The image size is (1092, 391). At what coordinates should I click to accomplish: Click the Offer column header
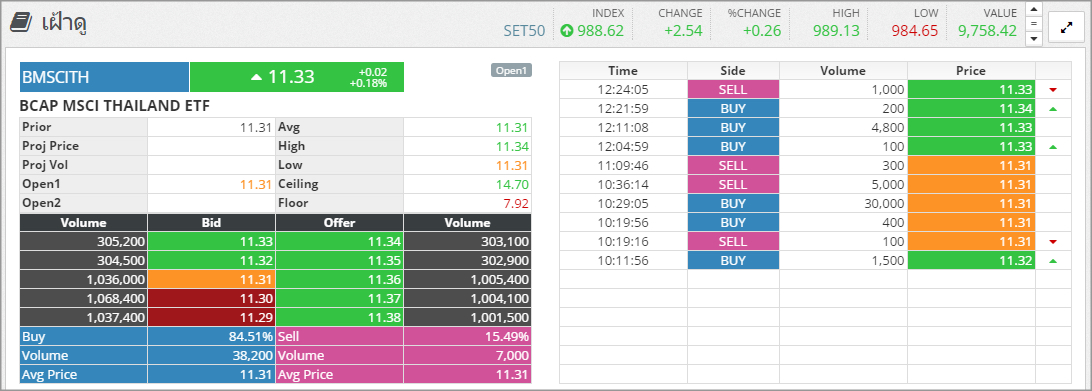[340, 223]
